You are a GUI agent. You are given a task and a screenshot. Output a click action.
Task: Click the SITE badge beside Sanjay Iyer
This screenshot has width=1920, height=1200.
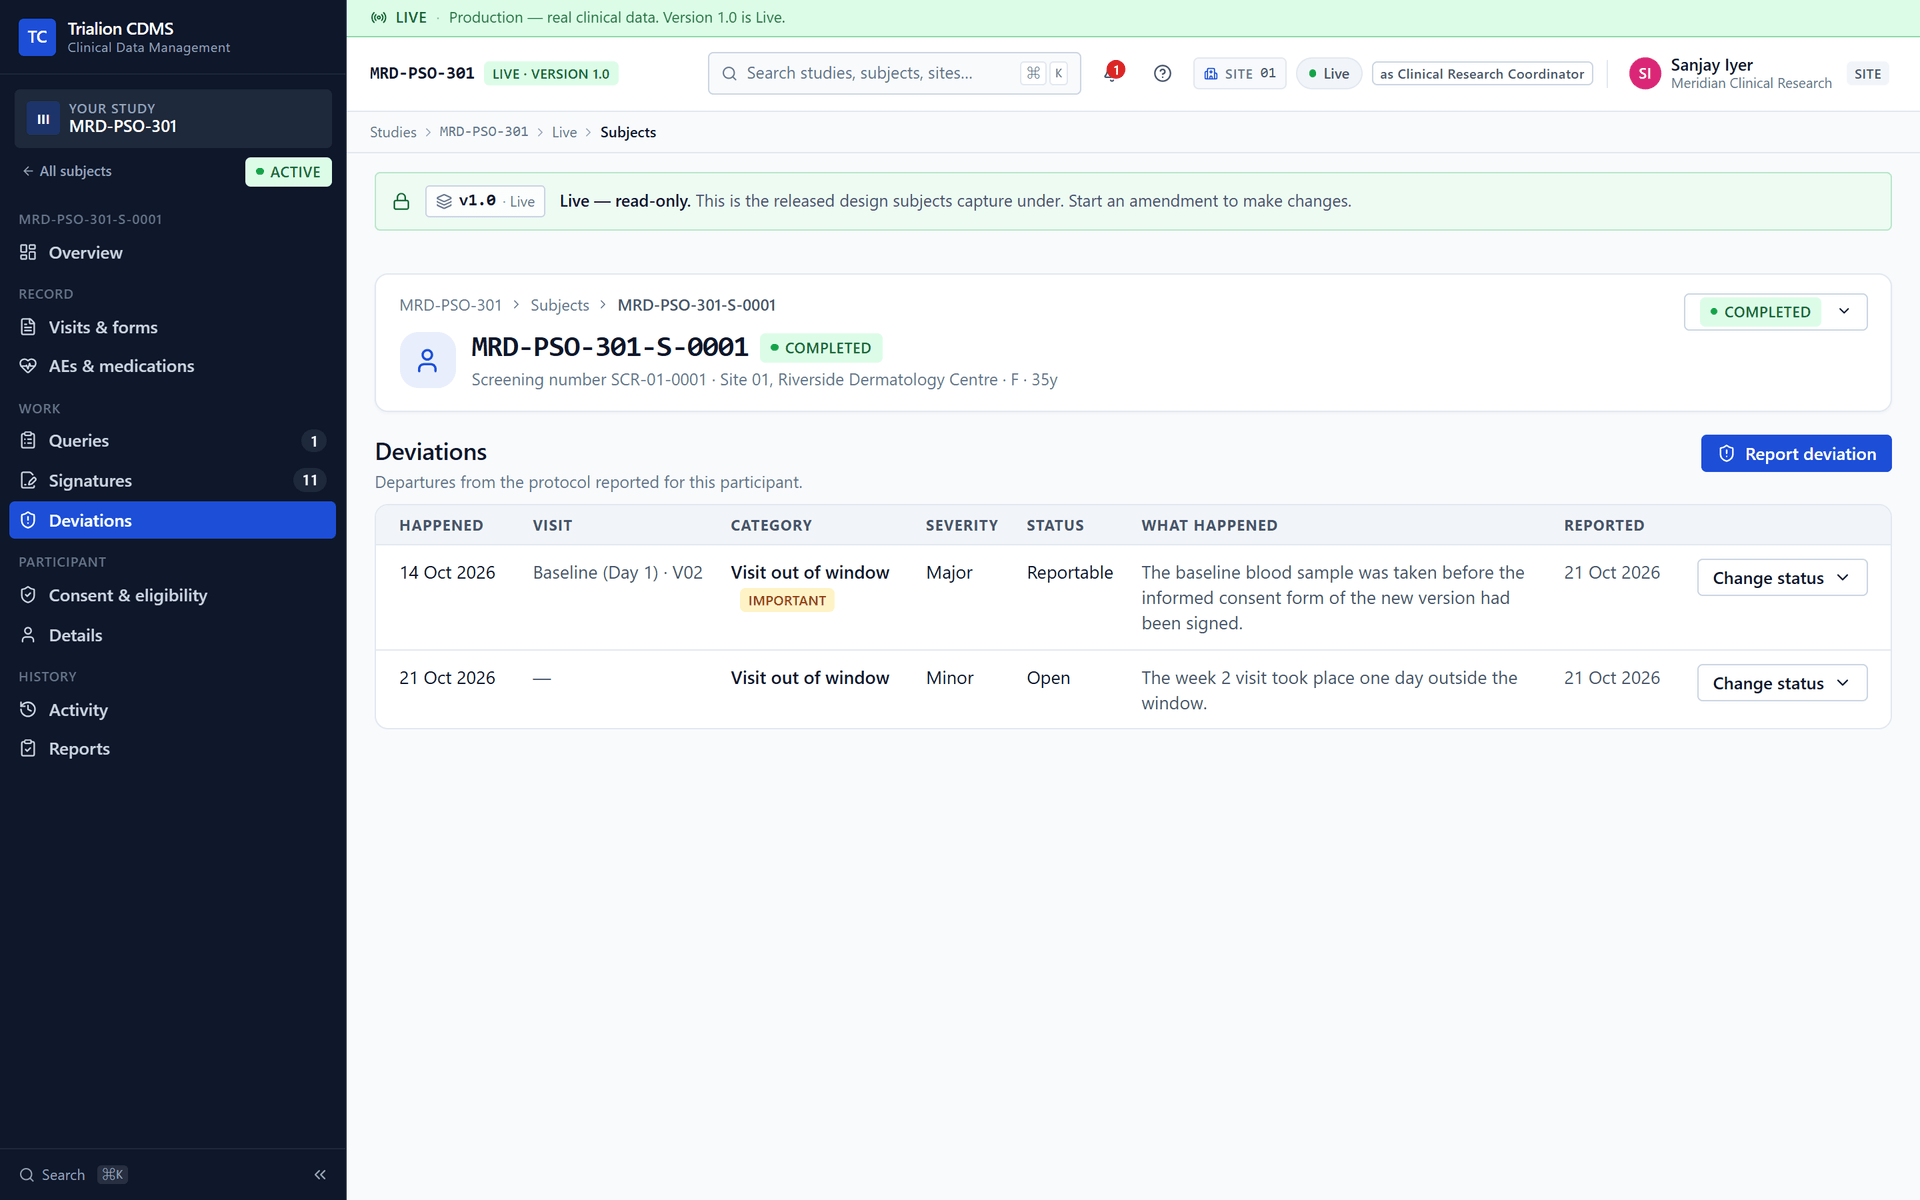(1867, 73)
